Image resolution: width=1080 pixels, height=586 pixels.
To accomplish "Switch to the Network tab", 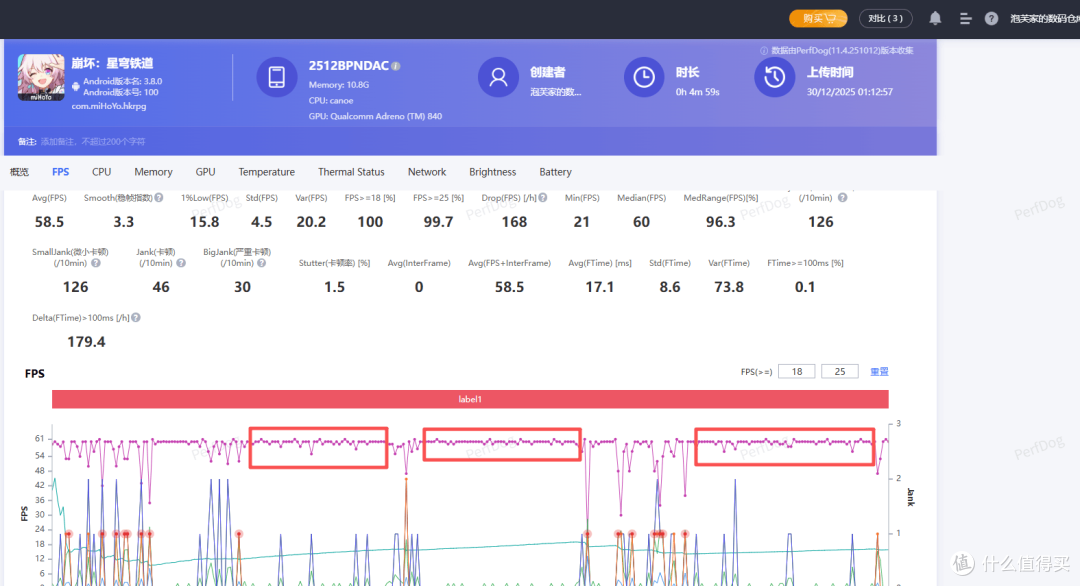I will tap(427, 172).
